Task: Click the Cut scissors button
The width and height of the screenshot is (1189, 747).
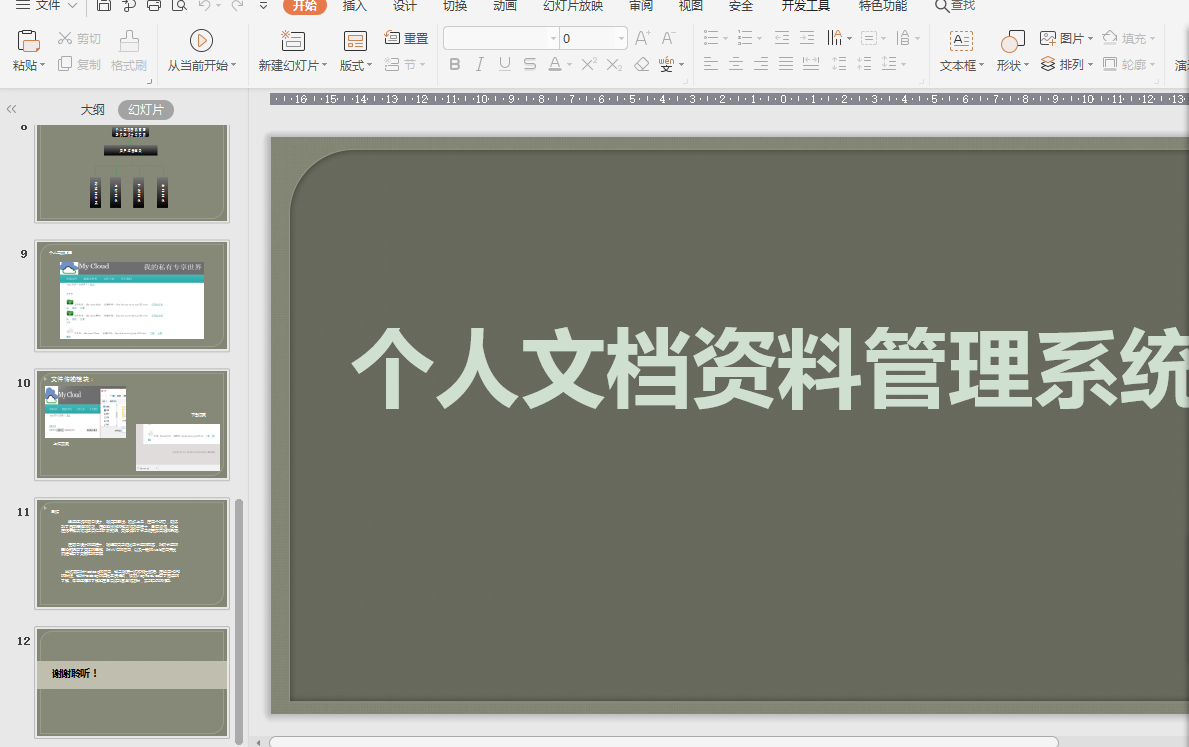Action: (x=79, y=38)
